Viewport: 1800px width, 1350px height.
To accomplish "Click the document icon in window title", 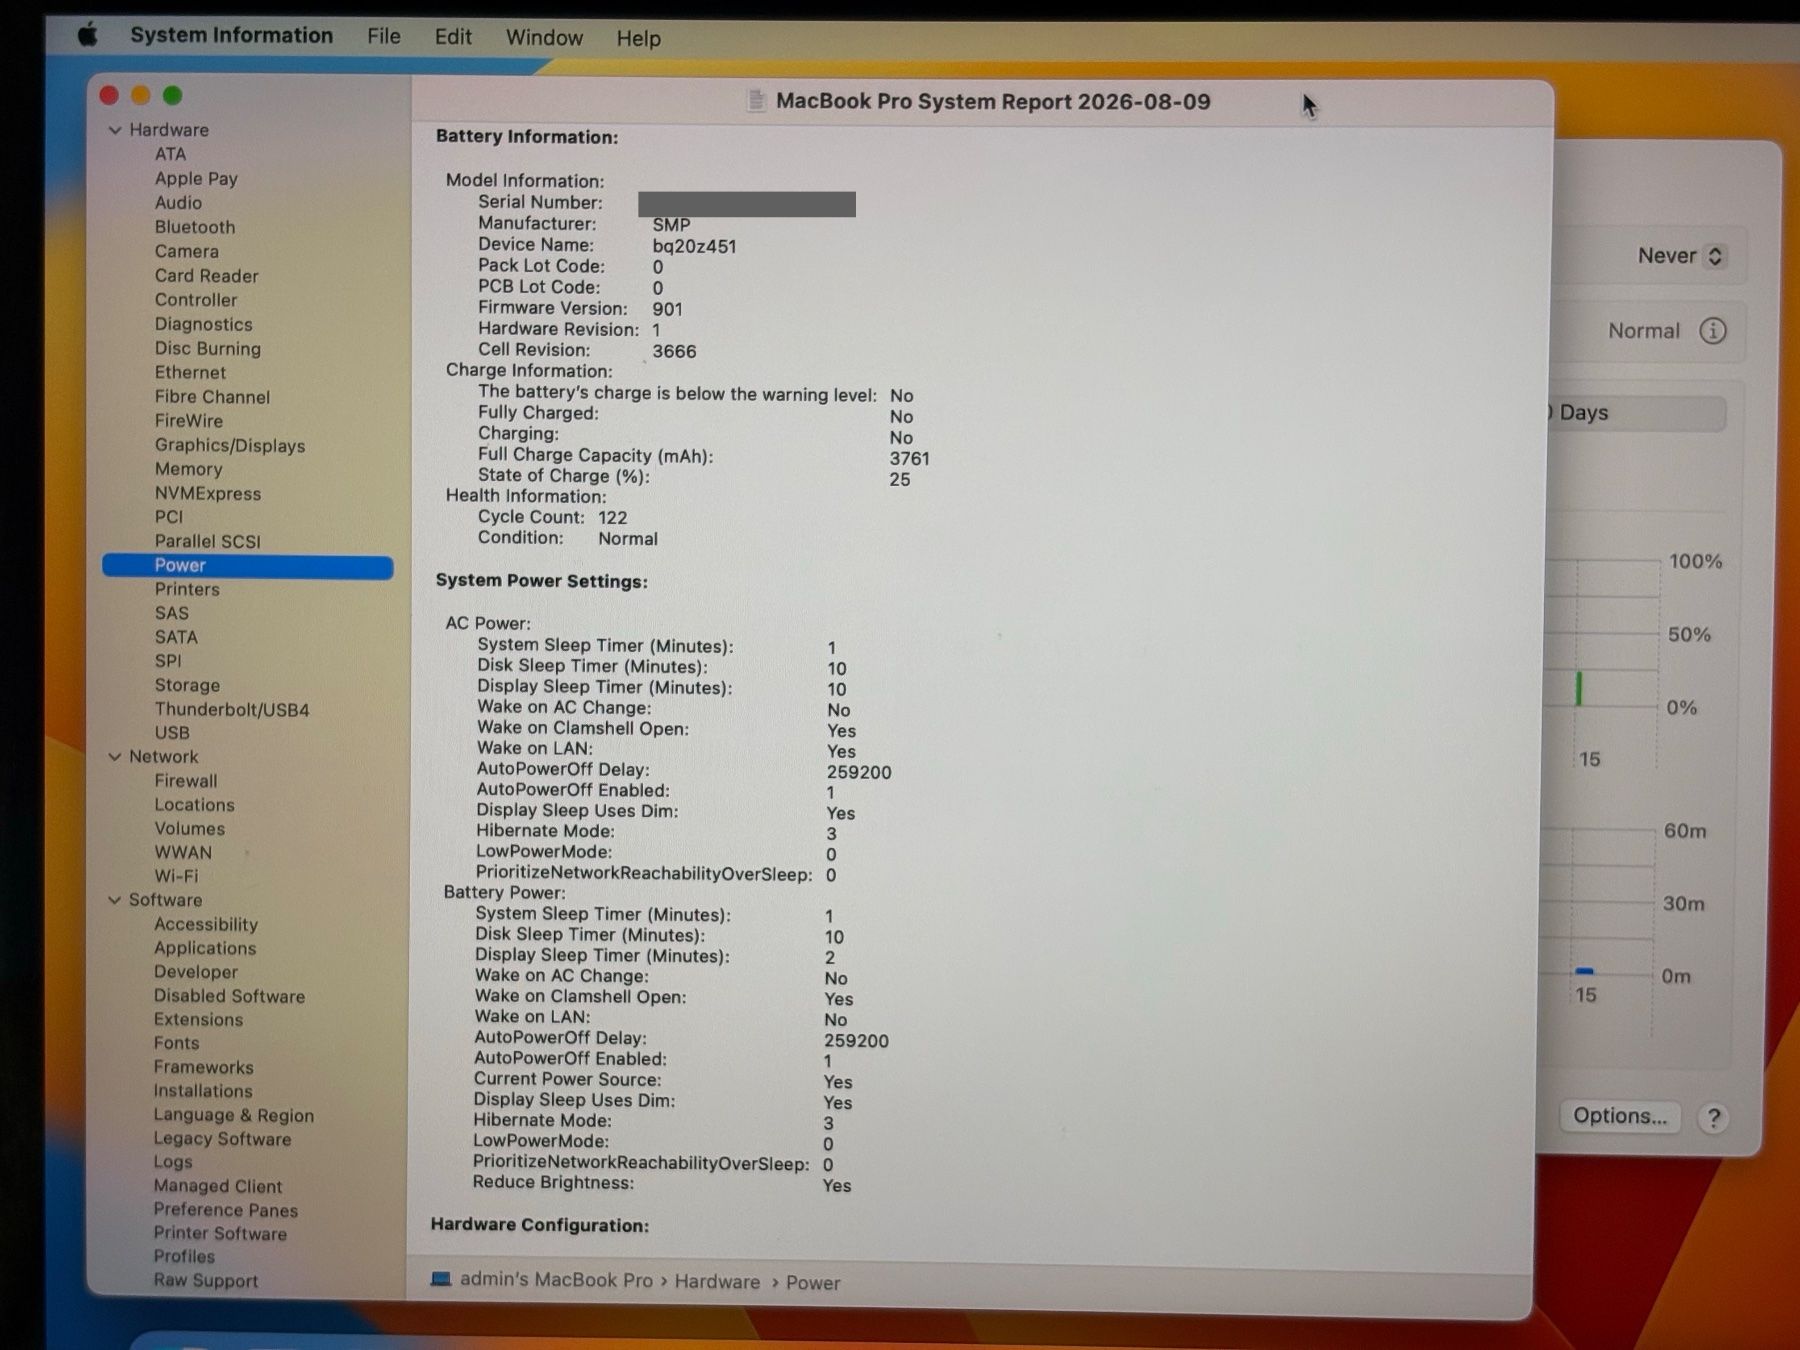I will (x=756, y=101).
